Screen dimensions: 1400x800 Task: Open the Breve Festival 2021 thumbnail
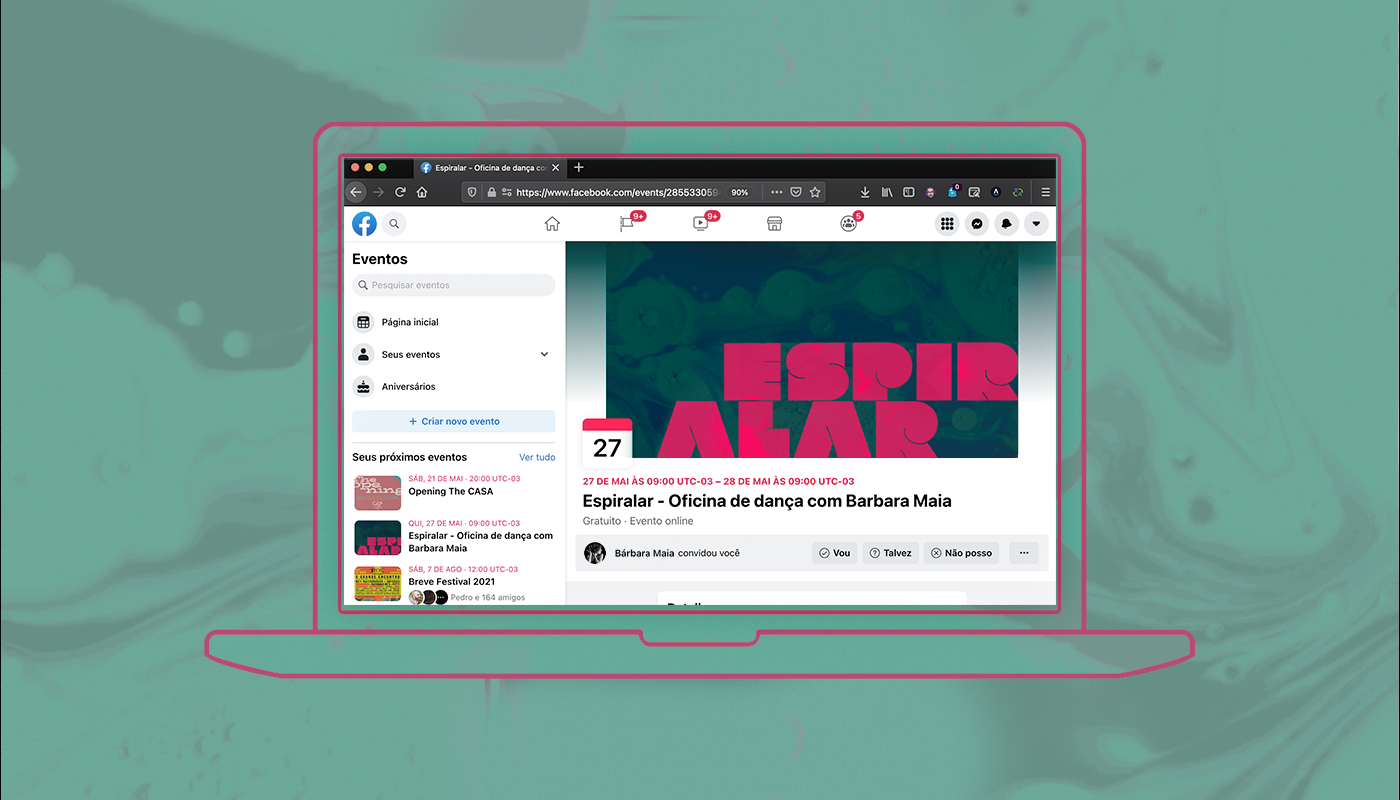coord(378,583)
